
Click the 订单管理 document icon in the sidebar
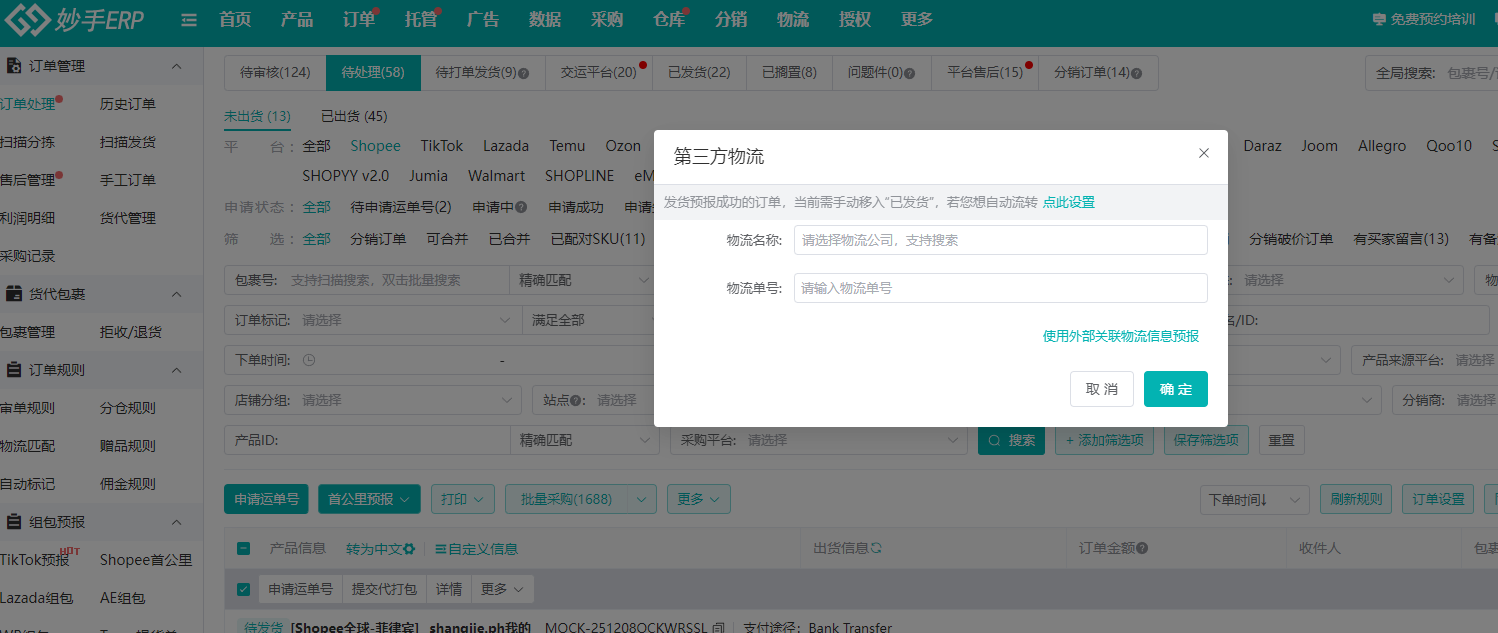[16, 66]
